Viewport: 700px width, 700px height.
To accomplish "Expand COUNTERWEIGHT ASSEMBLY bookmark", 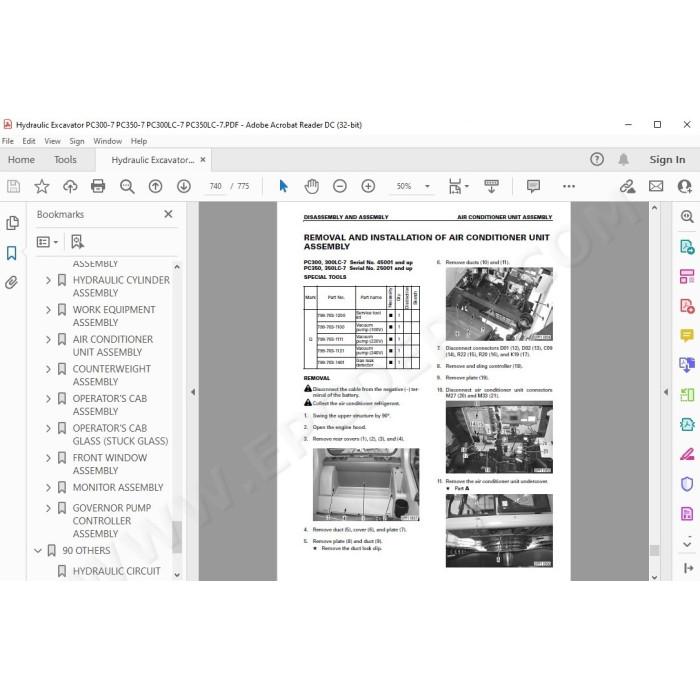I will [x=48, y=369].
